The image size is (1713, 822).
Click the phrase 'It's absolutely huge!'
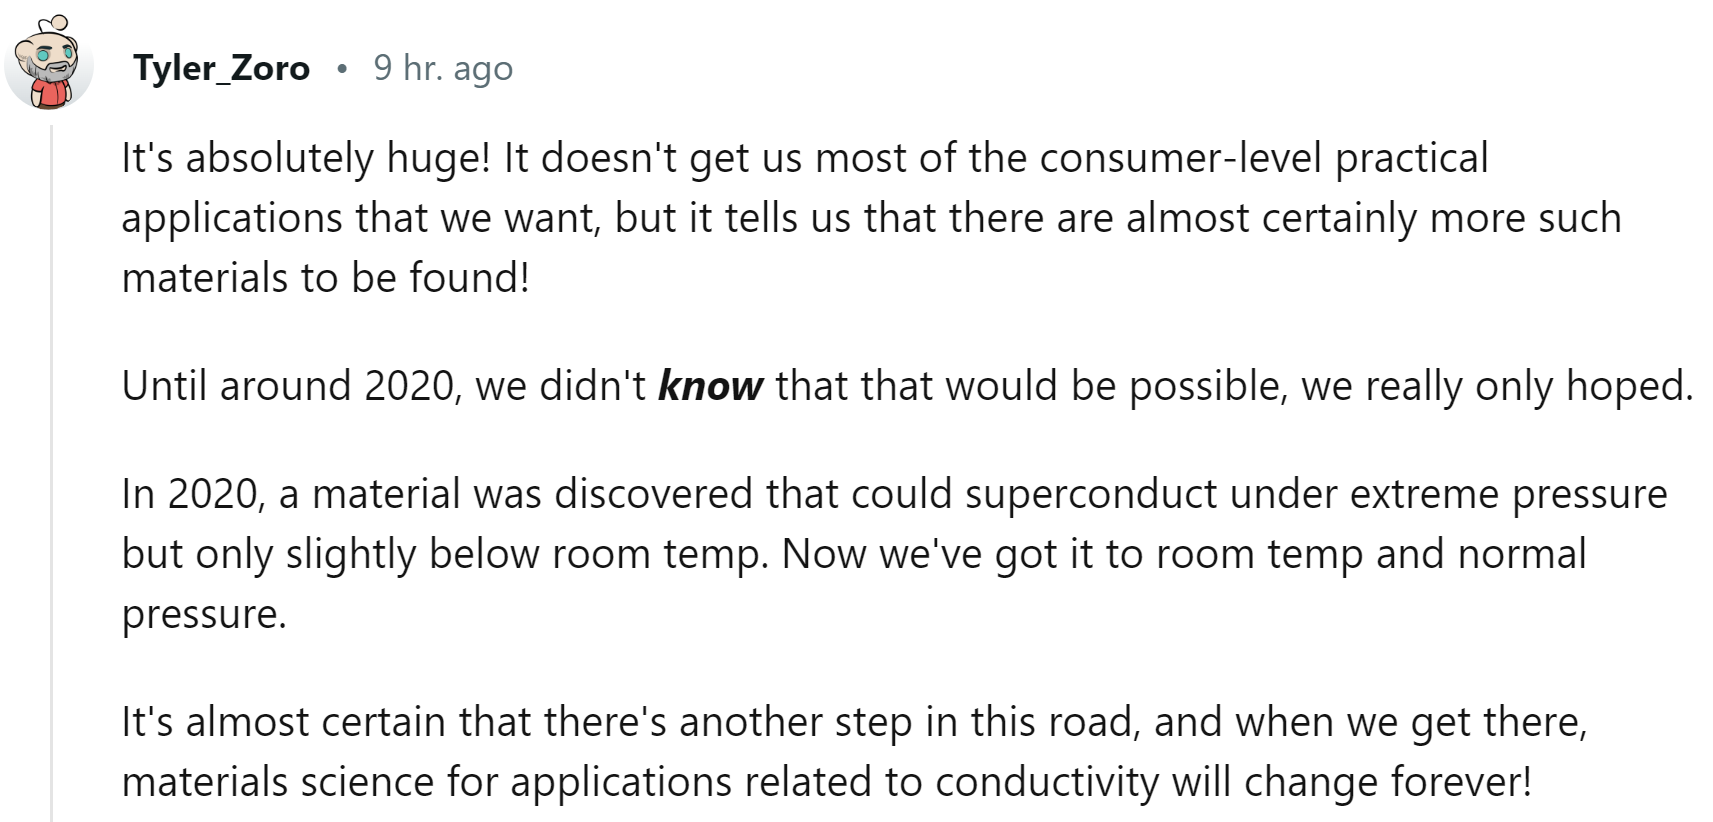click(307, 158)
